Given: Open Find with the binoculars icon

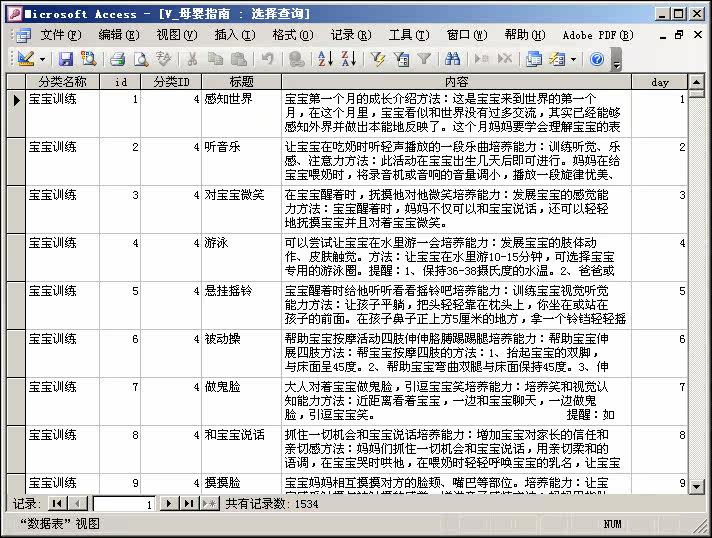Looking at the screenshot, I should [452, 59].
